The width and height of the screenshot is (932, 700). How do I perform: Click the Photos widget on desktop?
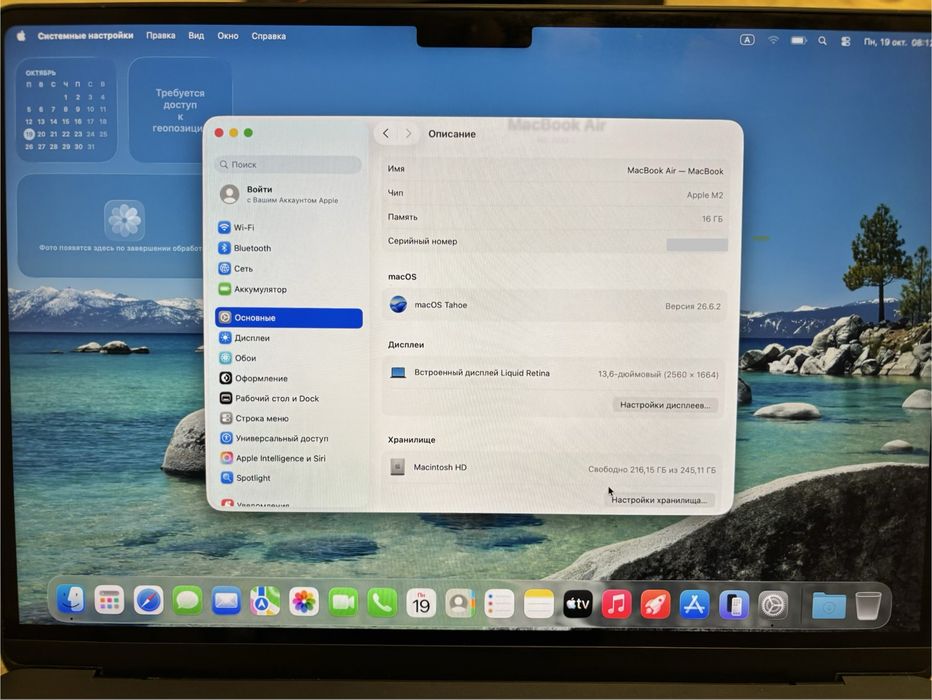coord(113,226)
